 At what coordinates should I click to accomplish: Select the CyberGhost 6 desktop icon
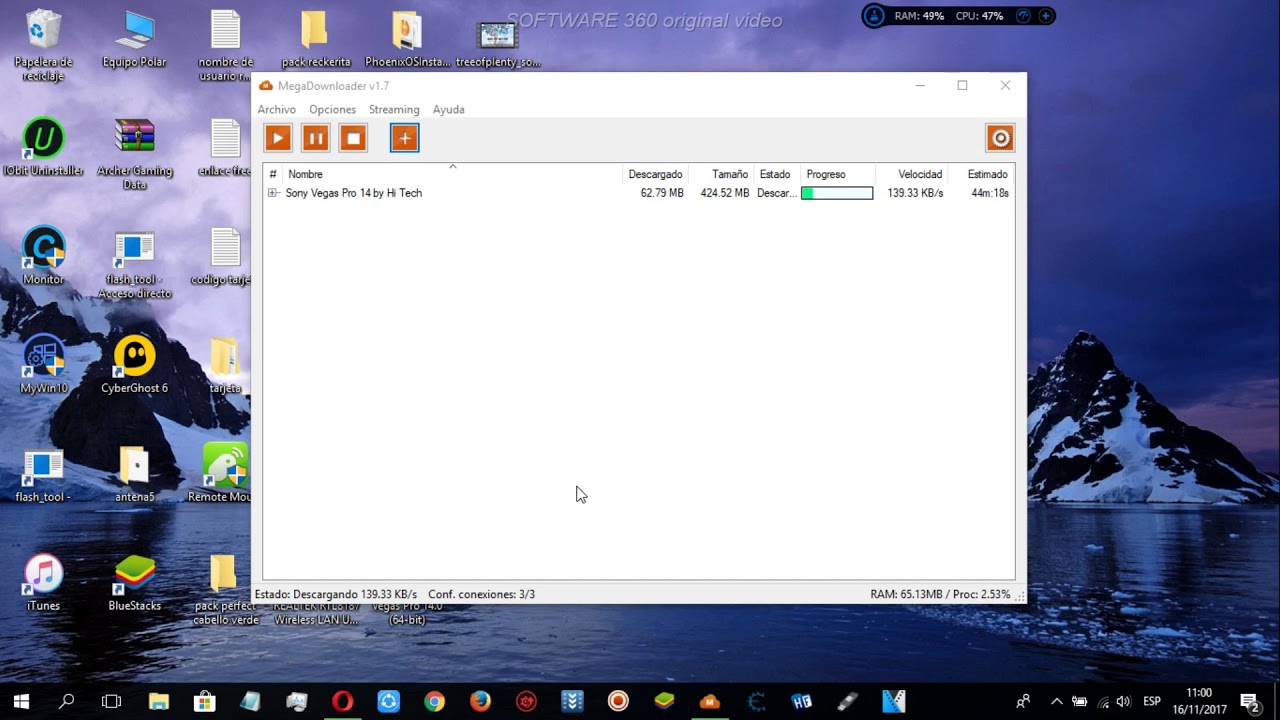click(x=134, y=365)
